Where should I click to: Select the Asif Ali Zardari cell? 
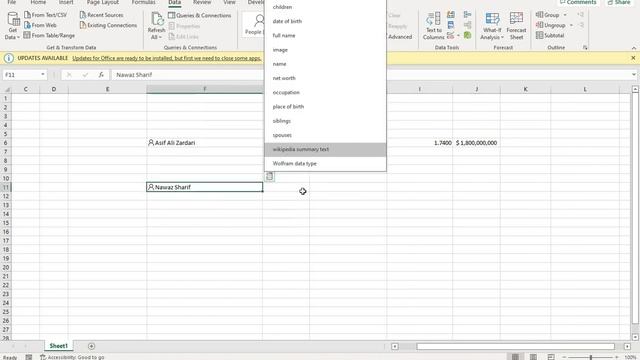(204, 143)
